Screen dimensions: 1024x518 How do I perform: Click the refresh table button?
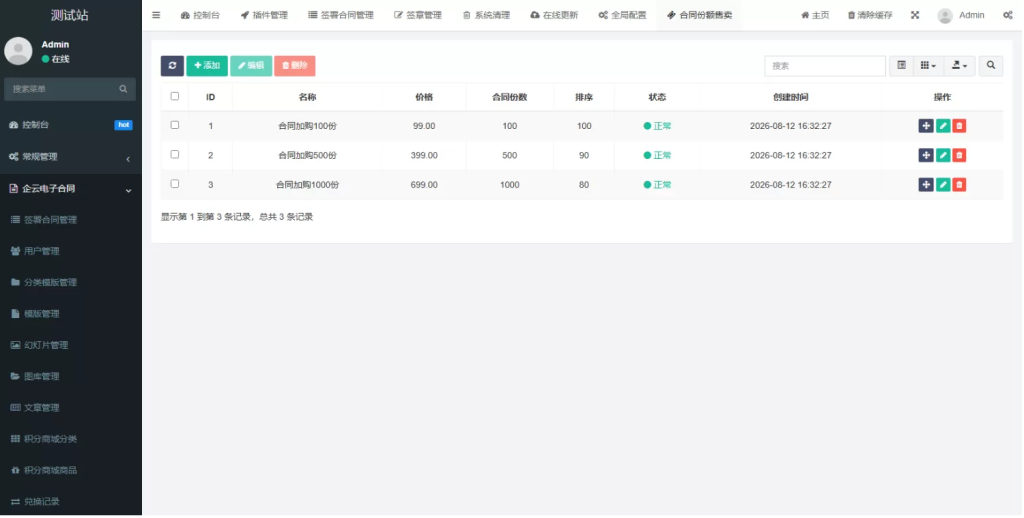pos(172,65)
